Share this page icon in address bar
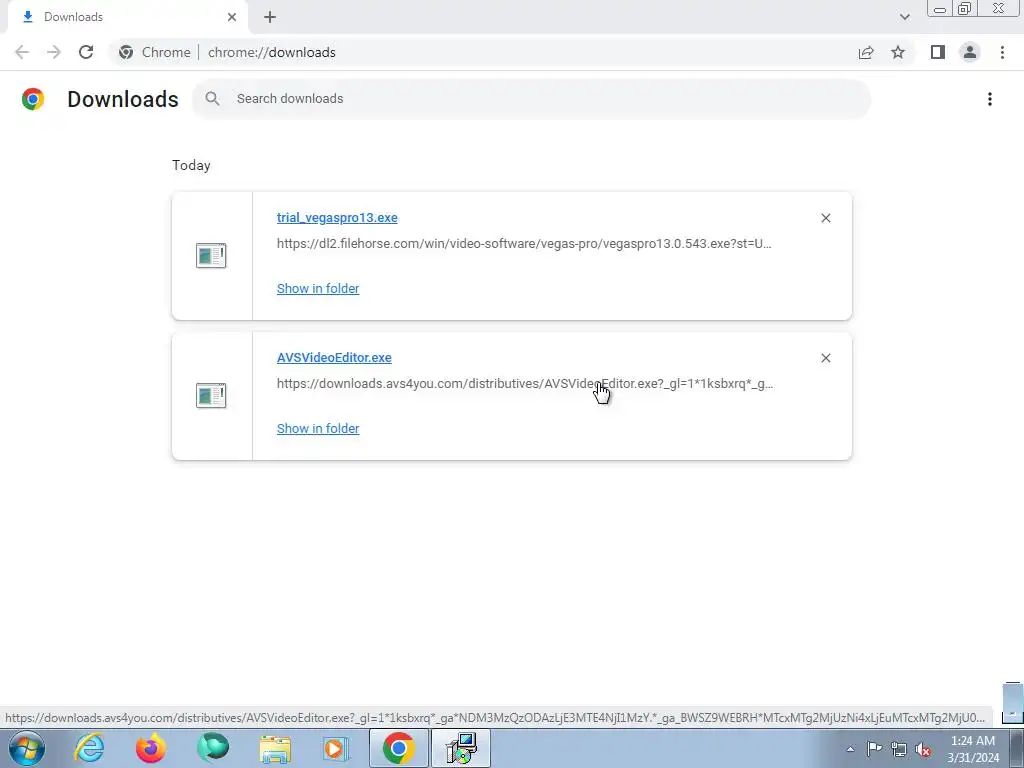This screenshot has width=1024, height=768. coord(866,52)
